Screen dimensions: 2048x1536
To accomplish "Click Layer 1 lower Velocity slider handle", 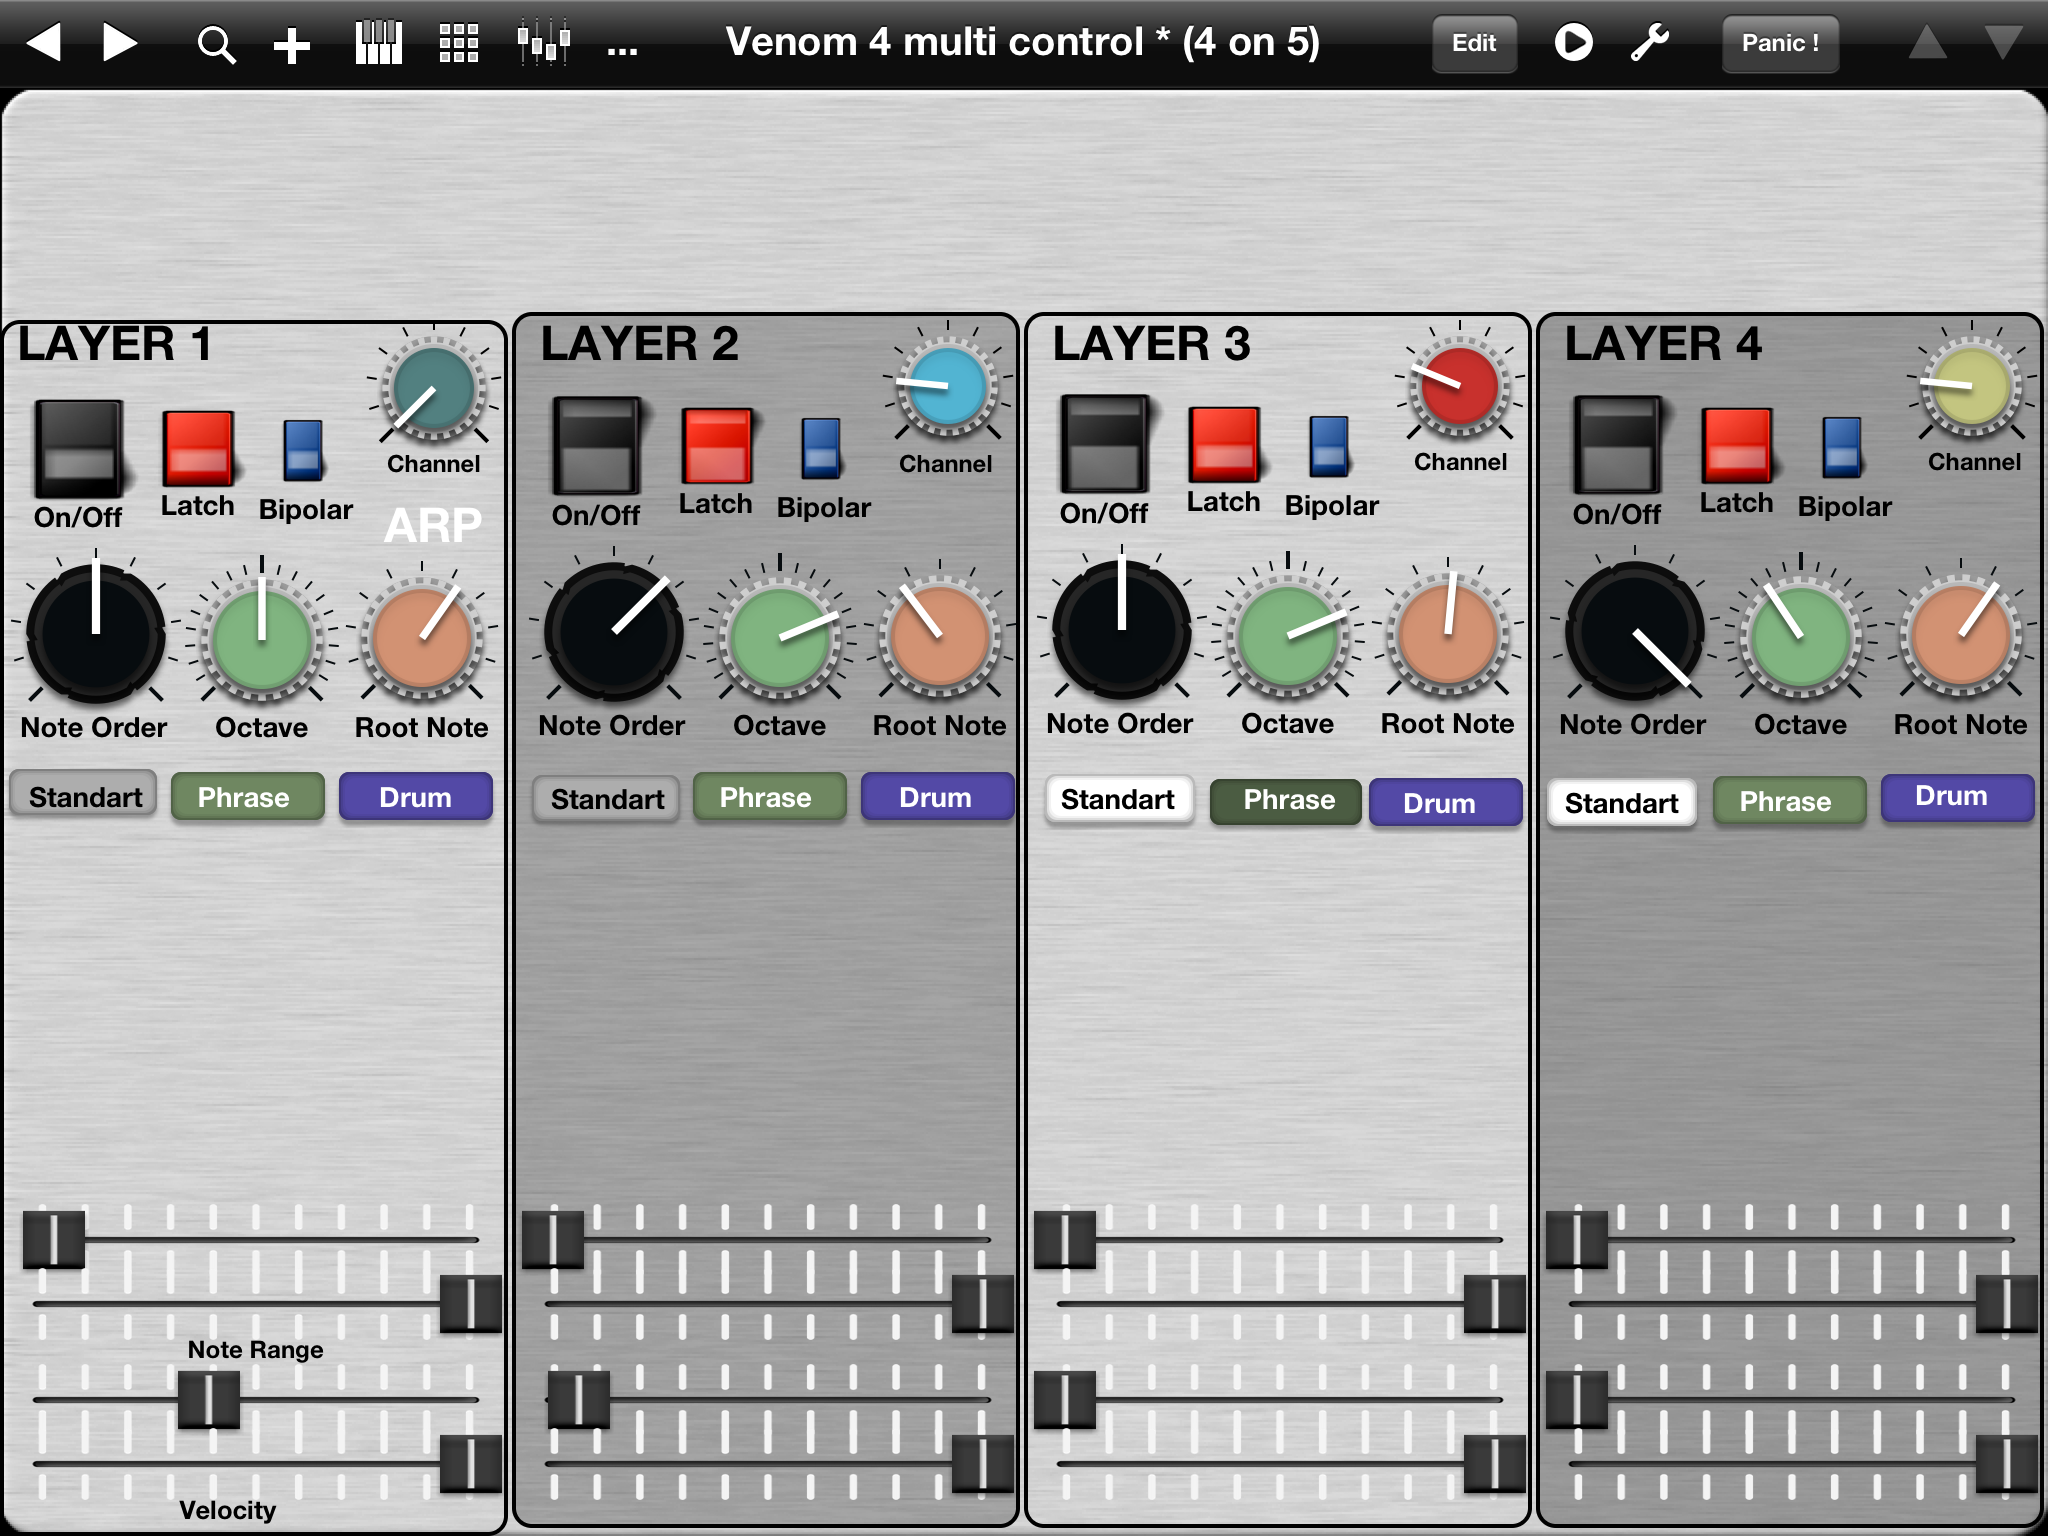I will tap(469, 1463).
